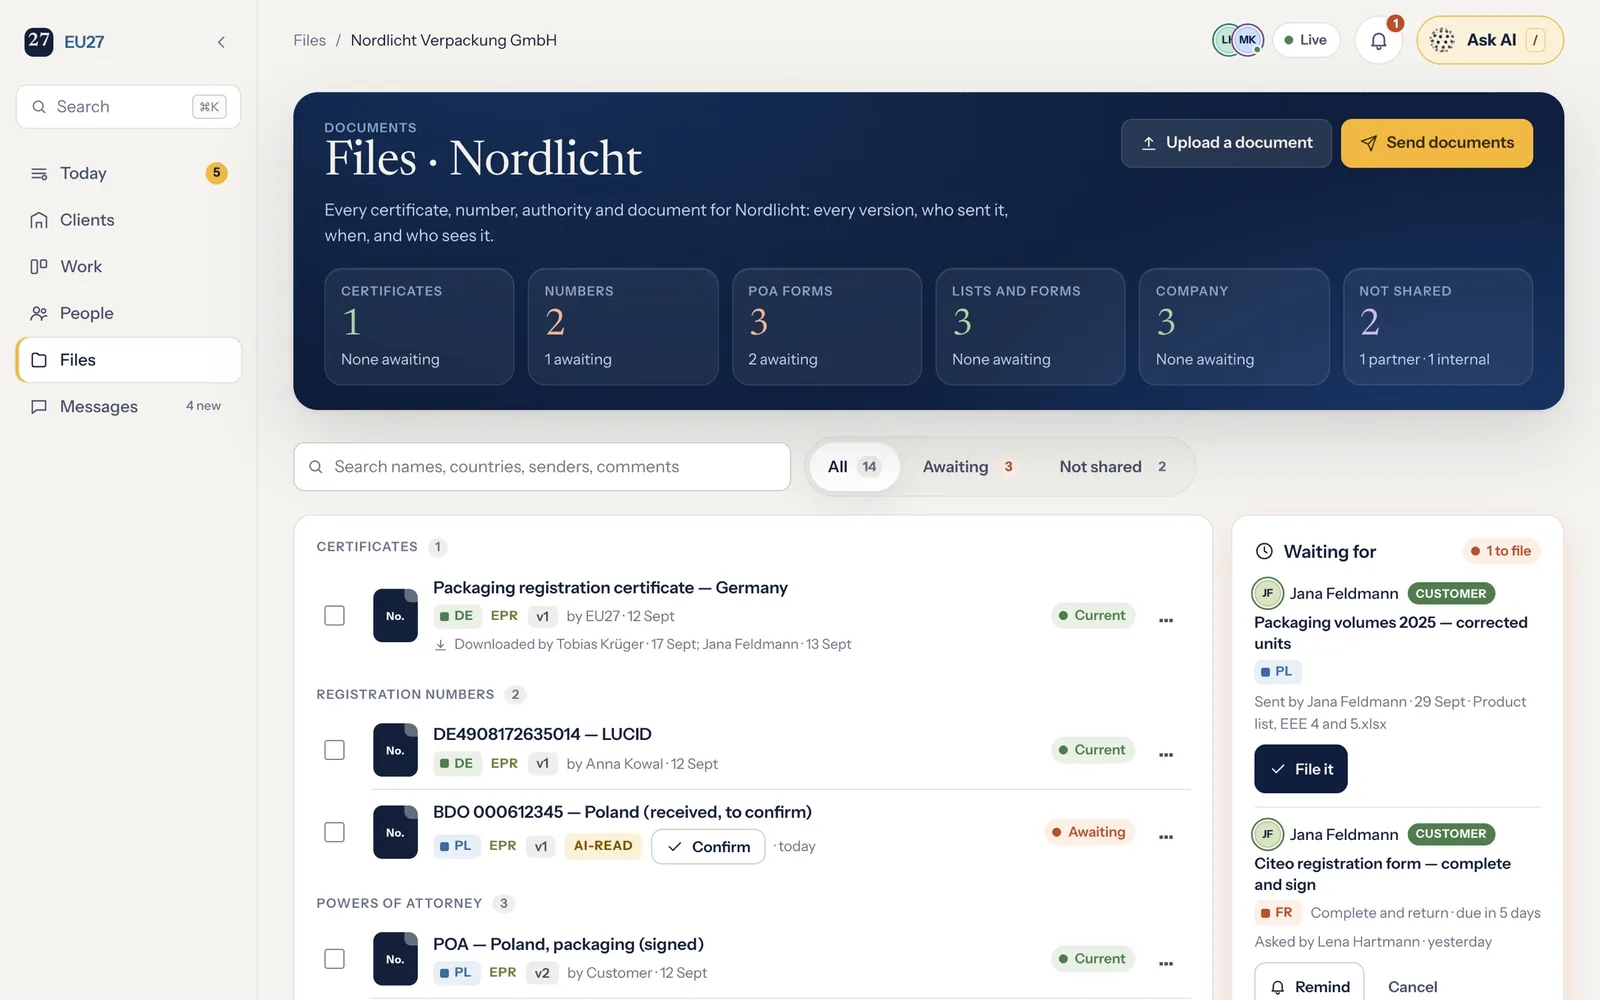The height and width of the screenshot is (1000, 1600).
Task: Click Send documents button
Action: [1436, 143]
